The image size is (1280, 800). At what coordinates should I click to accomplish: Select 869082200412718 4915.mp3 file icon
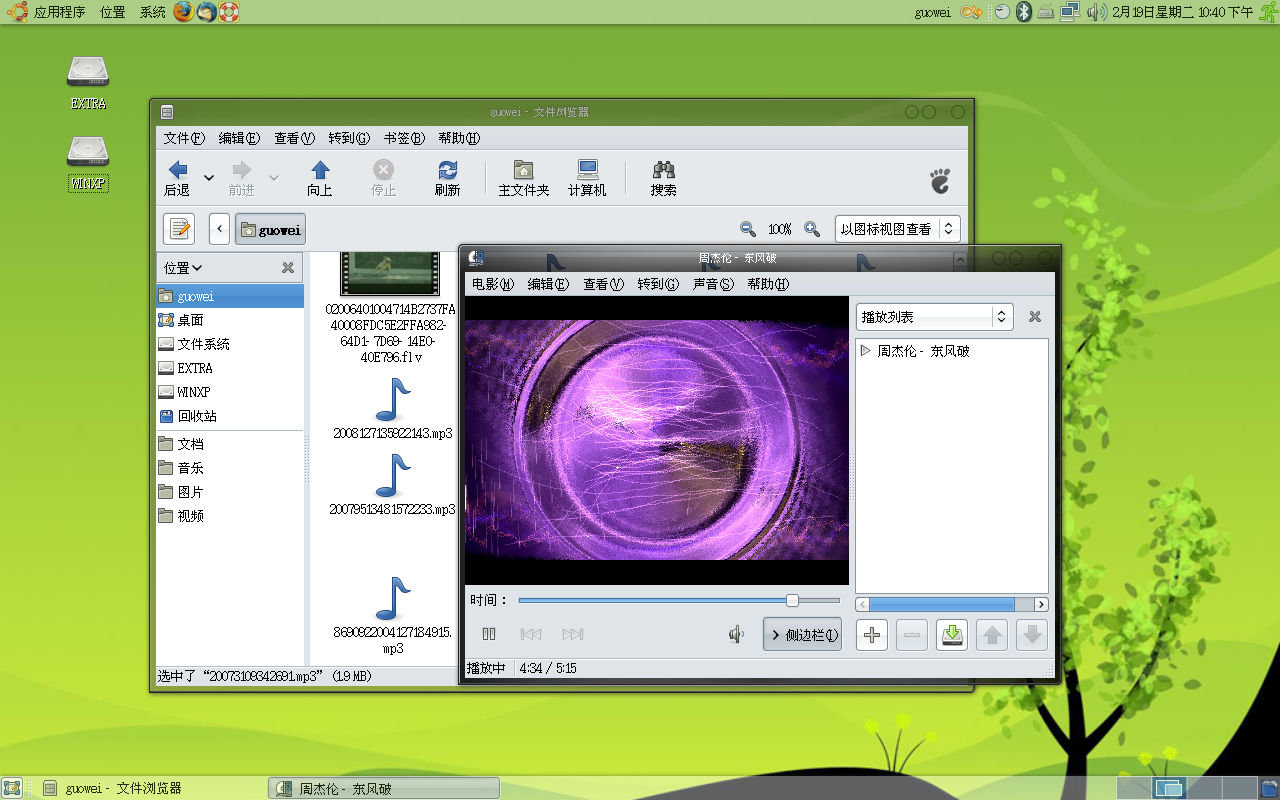(x=393, y=599)
